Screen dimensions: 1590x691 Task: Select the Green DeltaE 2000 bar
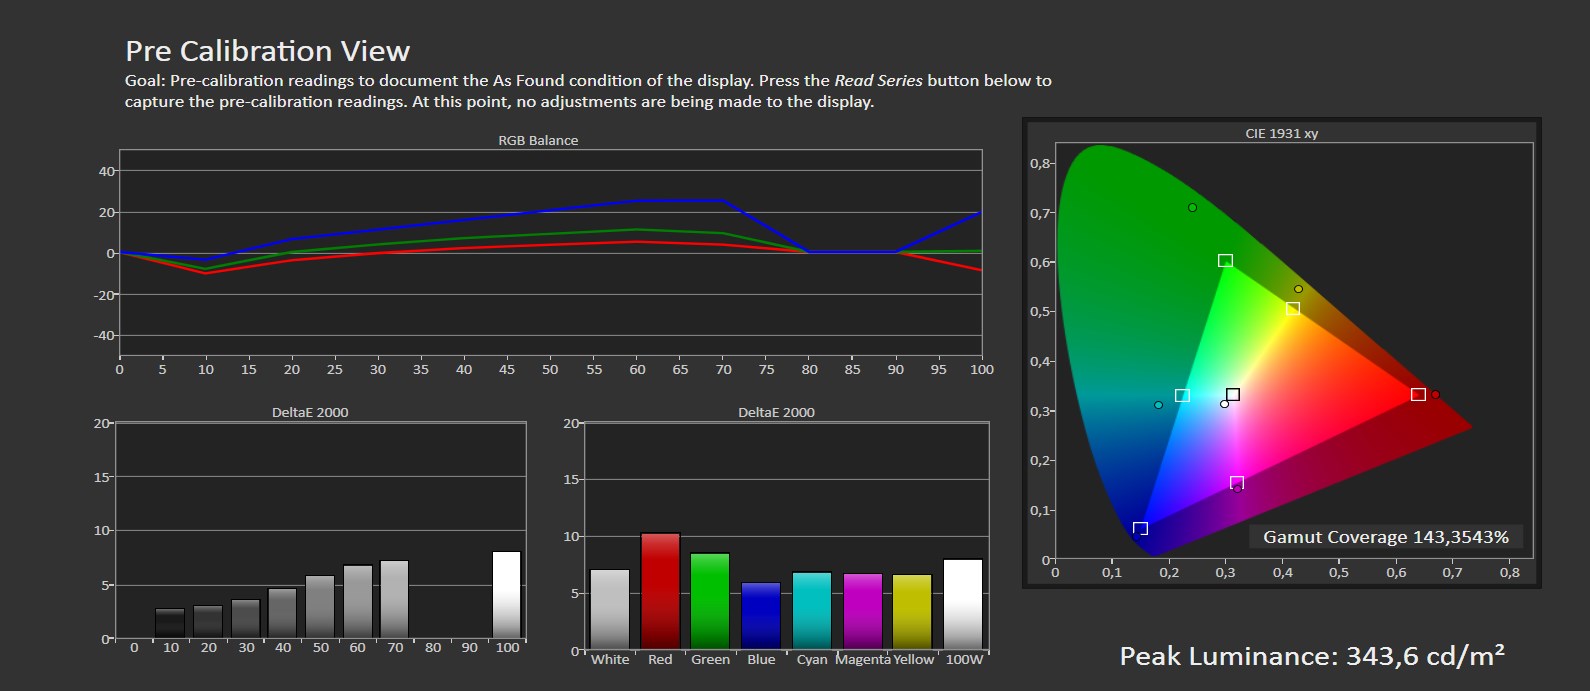[x=710, y=601]
